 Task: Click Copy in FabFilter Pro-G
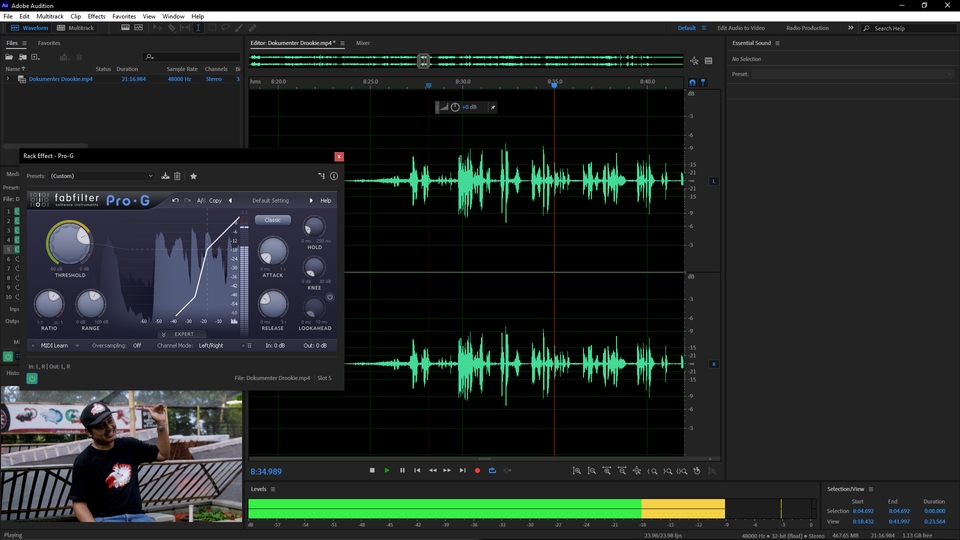tap(216, 200)
